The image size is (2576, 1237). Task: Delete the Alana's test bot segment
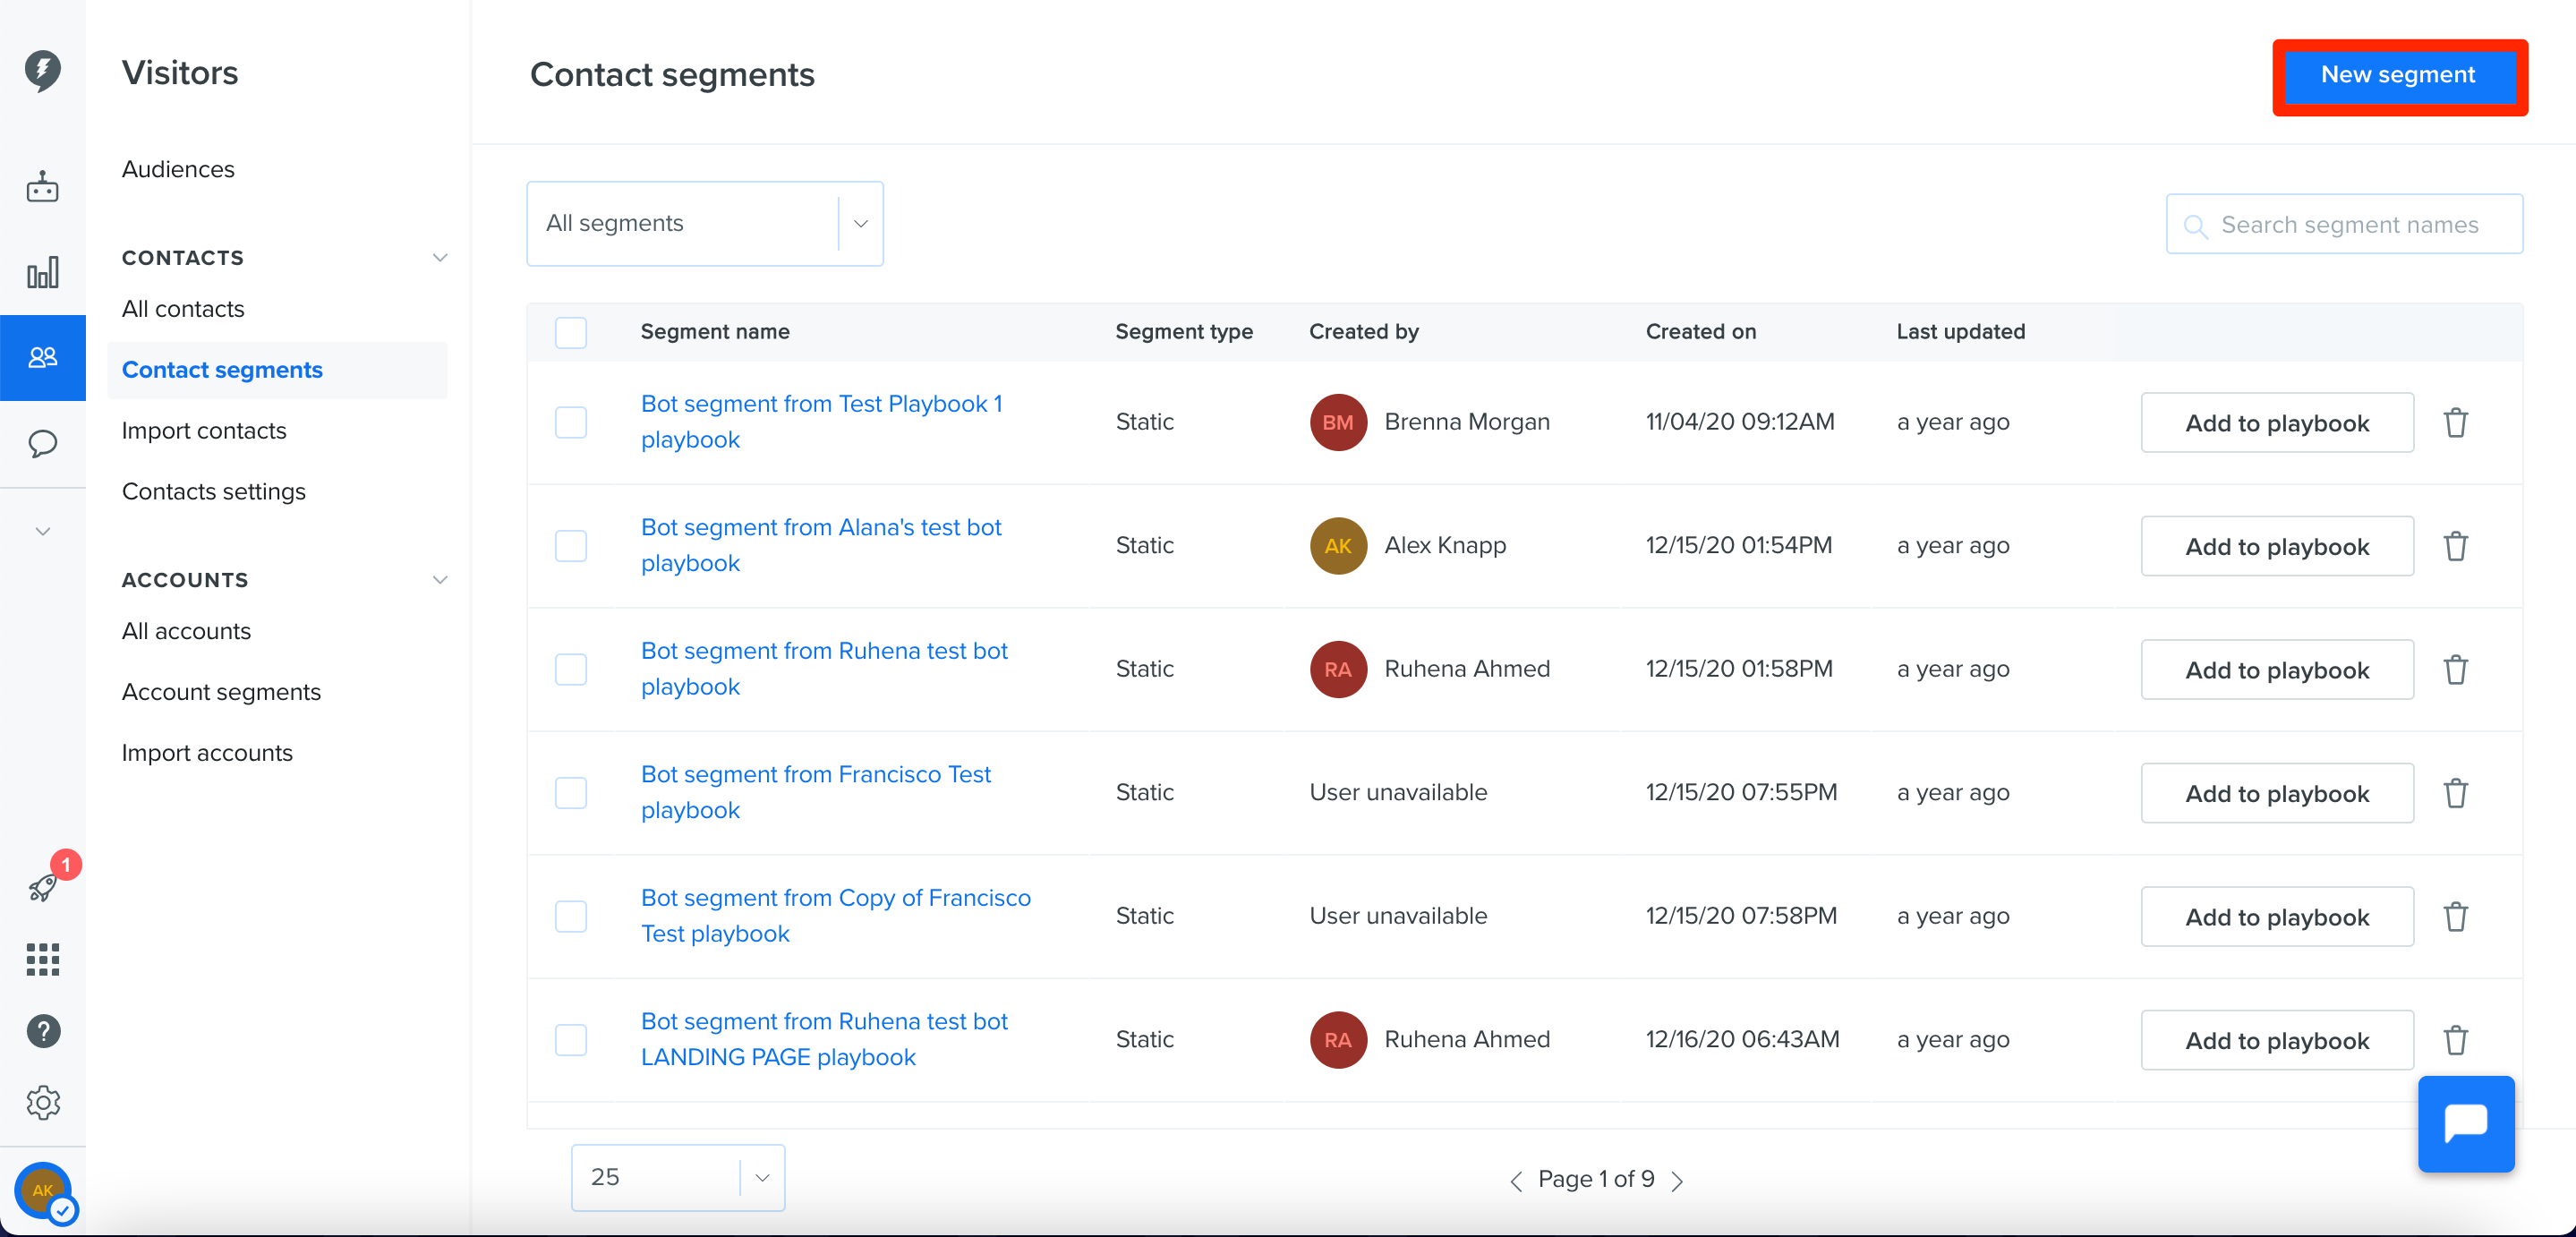coord(2456,546)
